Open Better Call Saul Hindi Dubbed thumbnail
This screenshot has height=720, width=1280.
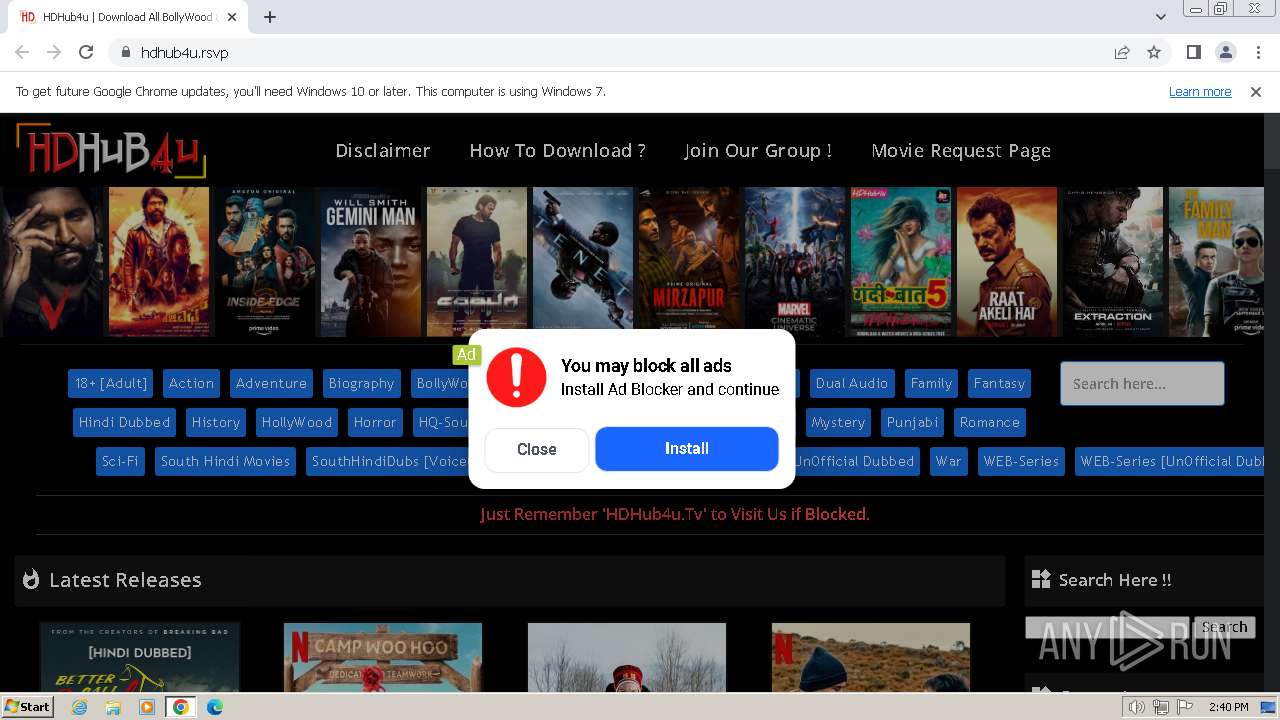(x=140, y=657)
